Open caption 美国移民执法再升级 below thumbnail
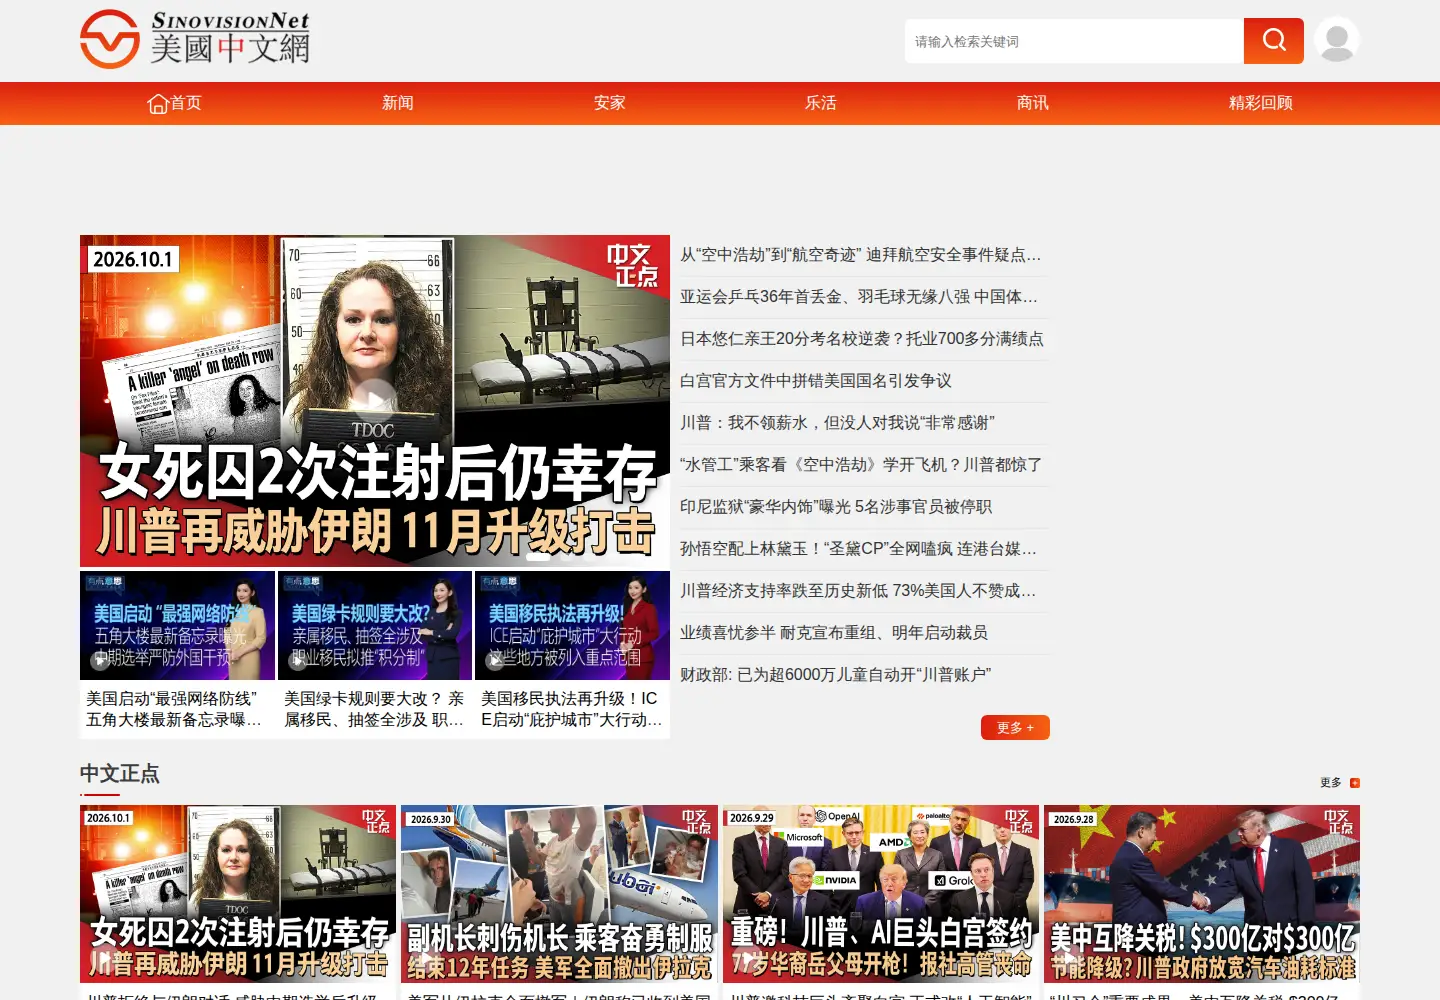This screenshot has height=1000, width=1440. click(572, 709)
